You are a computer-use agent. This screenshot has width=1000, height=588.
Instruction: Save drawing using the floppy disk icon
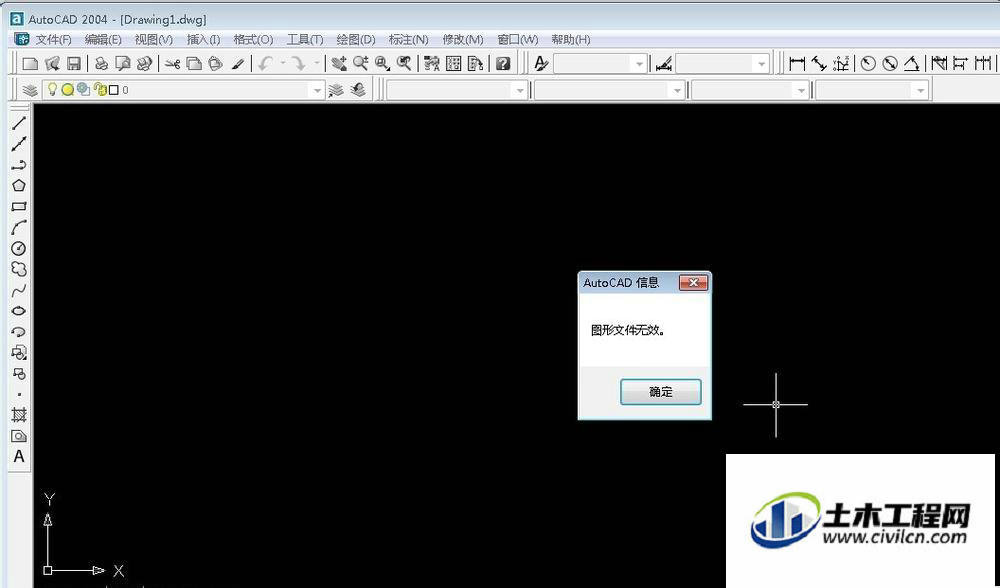point(74,63)
